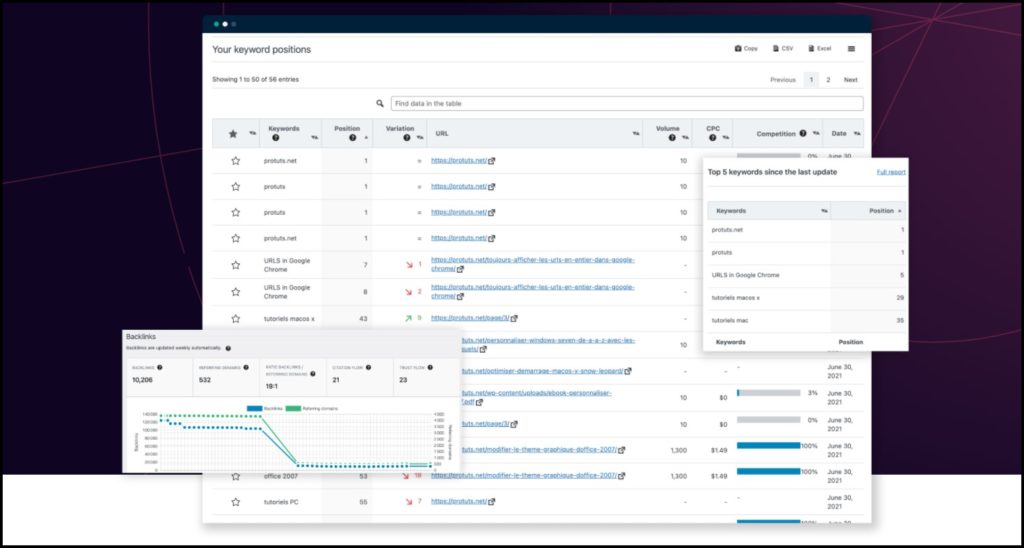This screenshot has width=1024, height=548.
Task: Sort the main table by Keywords
Action: 314,138
